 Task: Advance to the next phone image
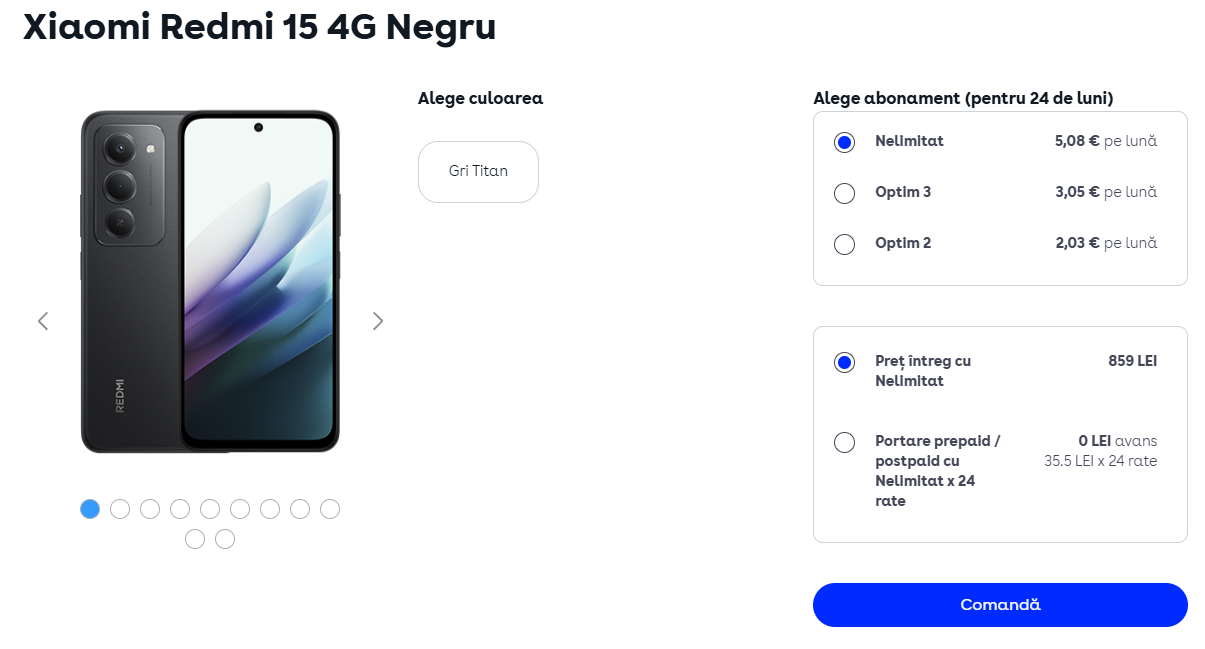tap(378, 321)
